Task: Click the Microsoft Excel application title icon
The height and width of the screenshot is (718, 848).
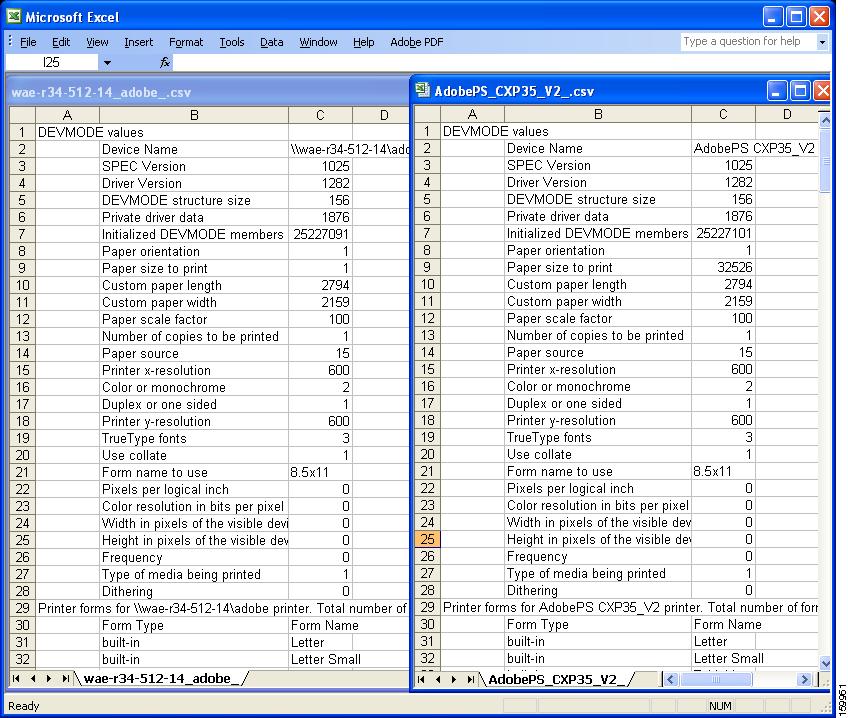Action: (15, 17)
